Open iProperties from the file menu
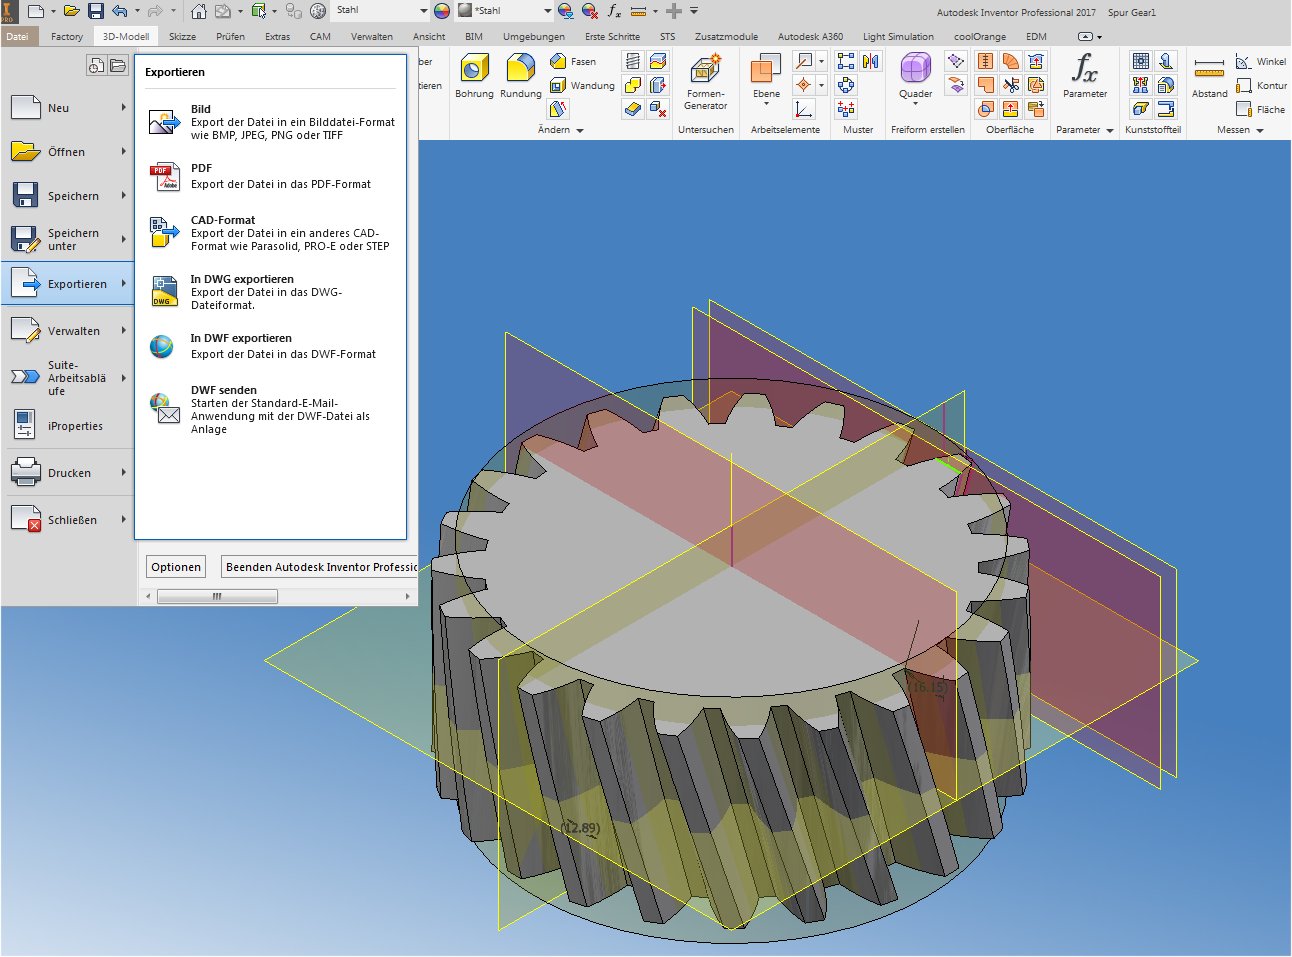Image resolution: width=1292 pixels, height=957 pixels. coord(68,426)
